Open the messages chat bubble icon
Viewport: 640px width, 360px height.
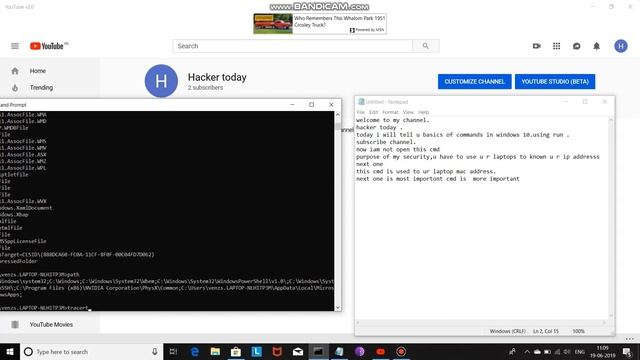pos(576,46)
